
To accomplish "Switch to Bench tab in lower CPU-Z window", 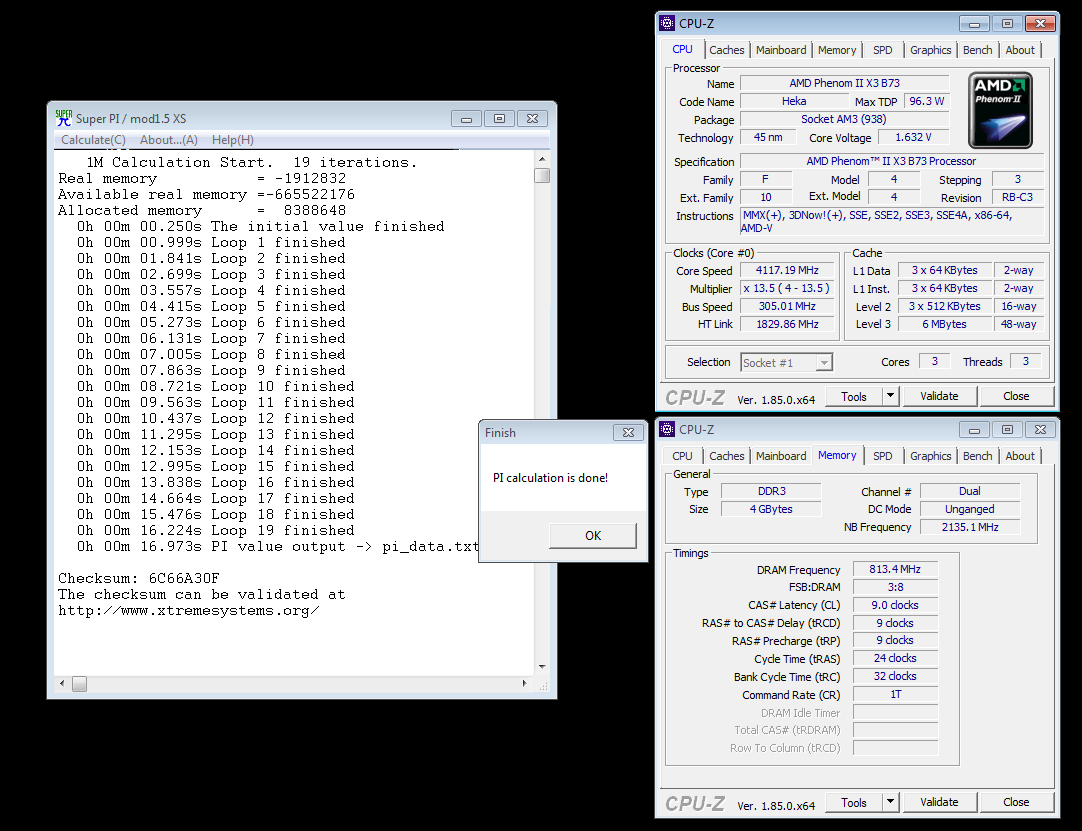I will (978, 456).
